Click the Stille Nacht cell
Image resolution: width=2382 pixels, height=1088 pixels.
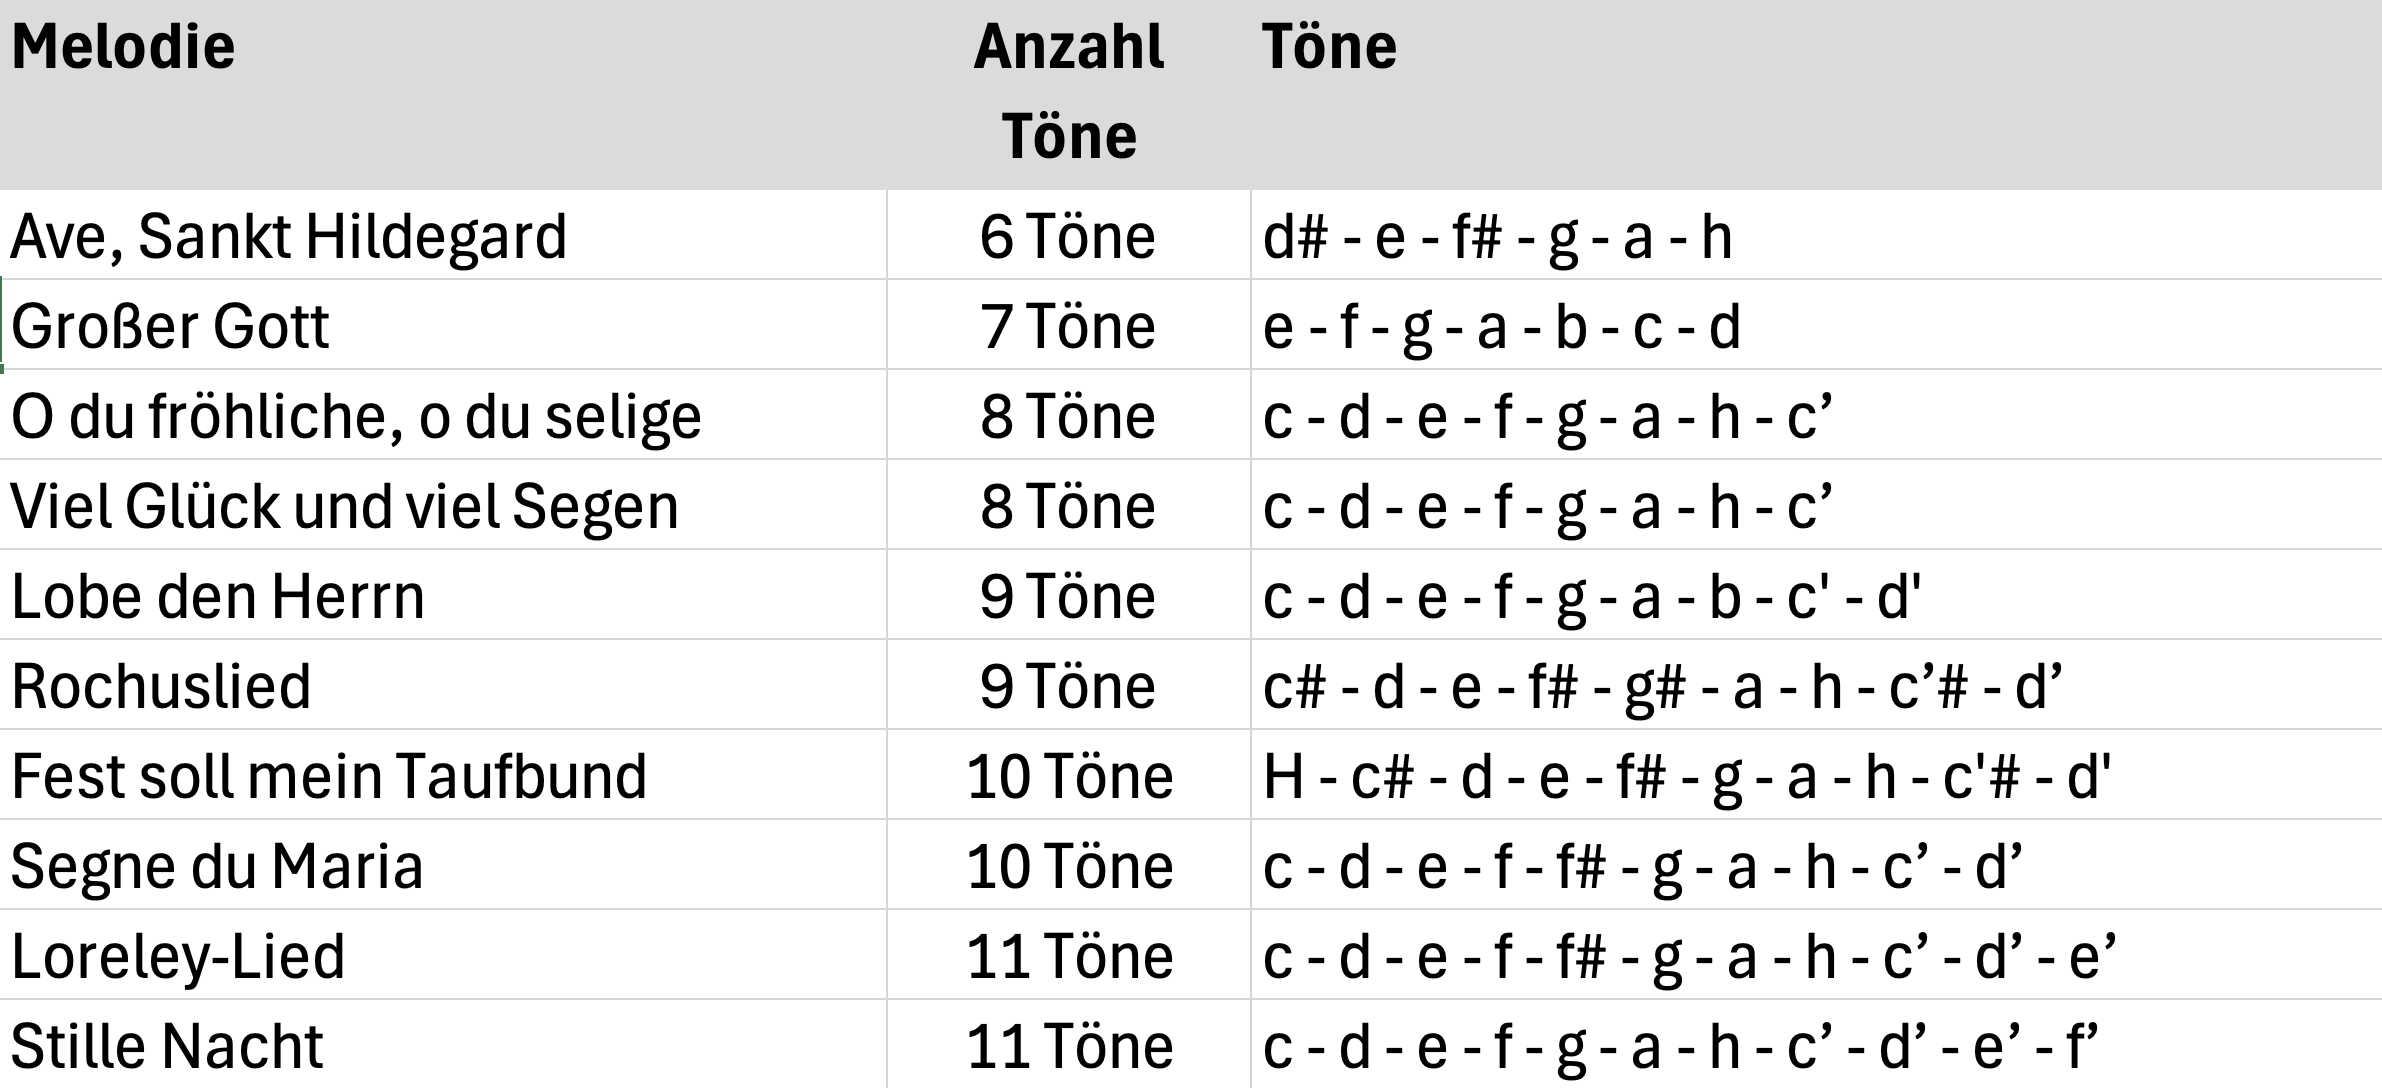[x=443, y=1044]
